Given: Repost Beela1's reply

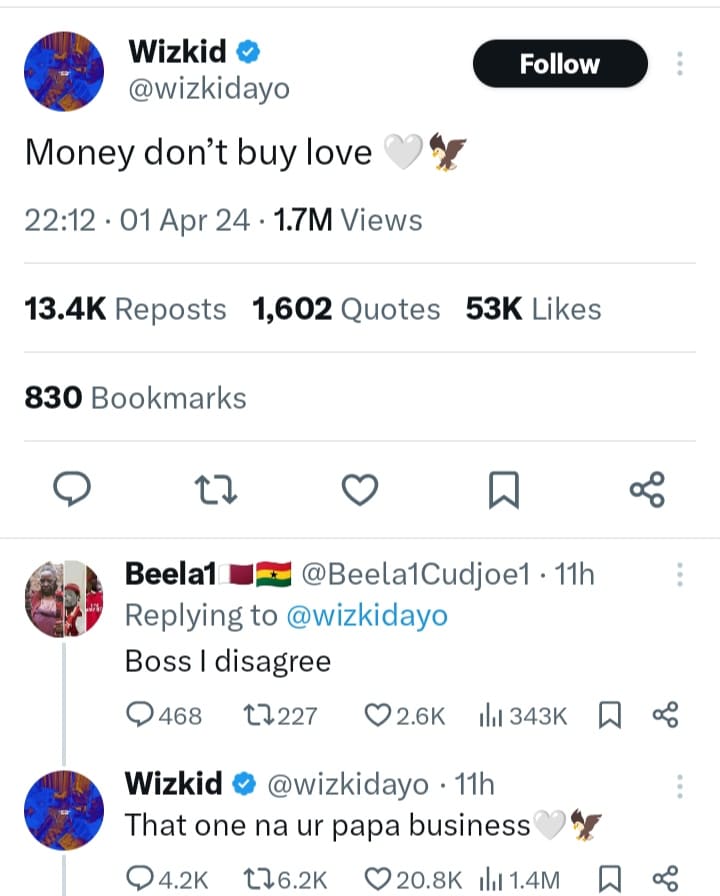Looking at the screenshot, I should coord(258,715).
